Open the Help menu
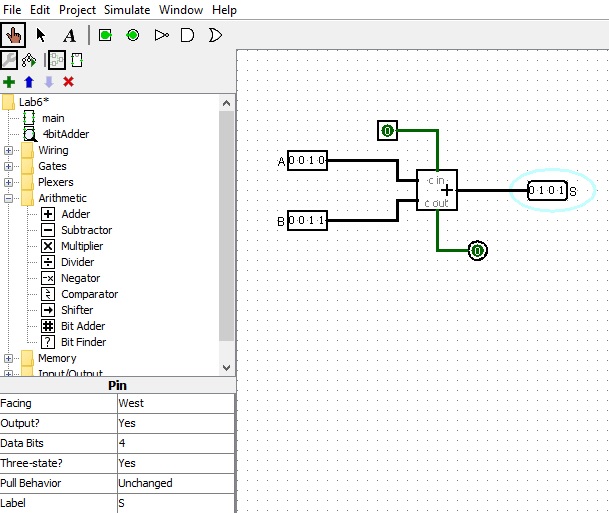609x513 pixels. [224, 10]
